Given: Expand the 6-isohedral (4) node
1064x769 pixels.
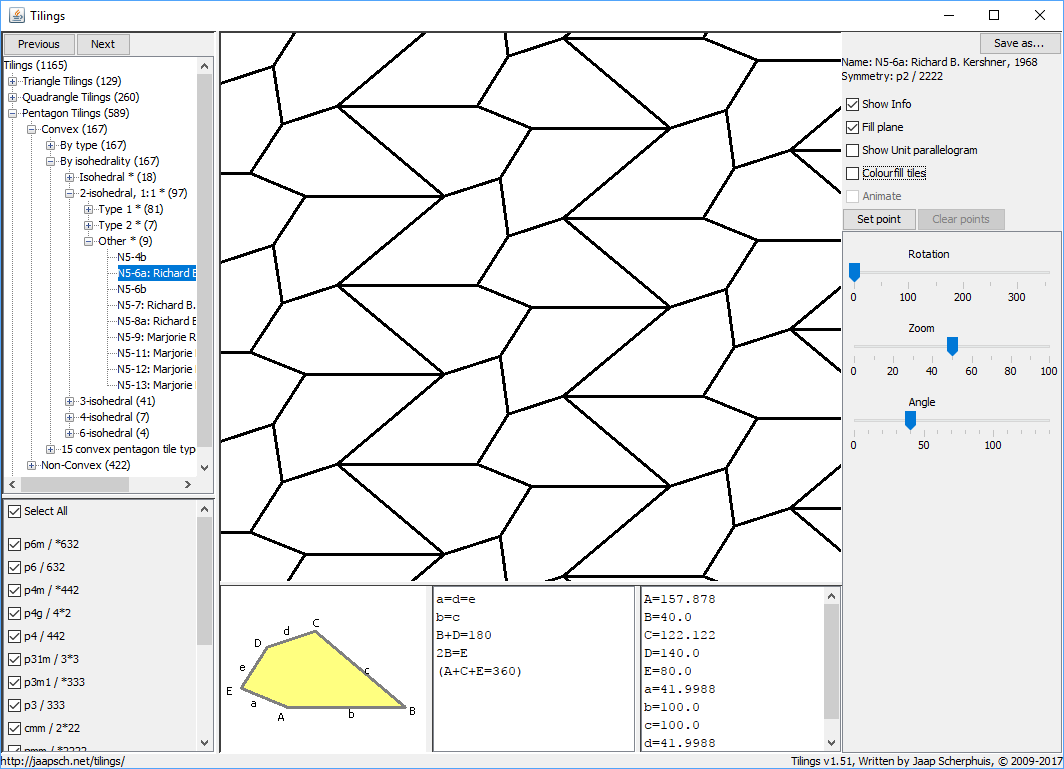Looking at the screenshot, I should [69, 434].
